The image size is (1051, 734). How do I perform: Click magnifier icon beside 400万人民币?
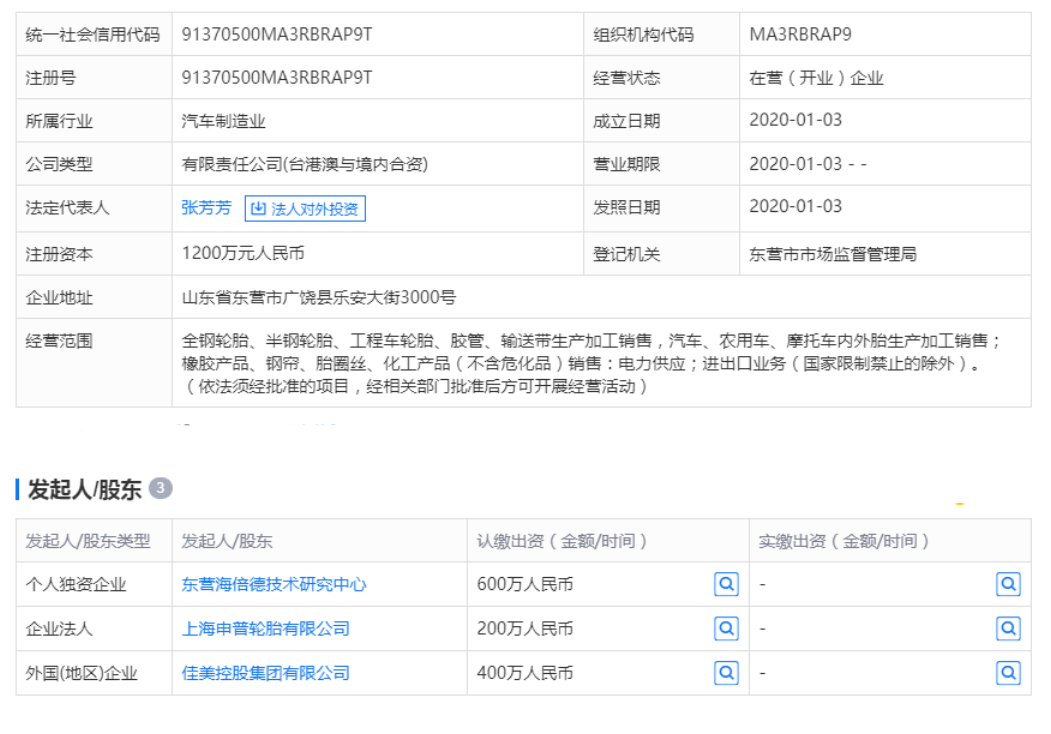coord(726,673)
